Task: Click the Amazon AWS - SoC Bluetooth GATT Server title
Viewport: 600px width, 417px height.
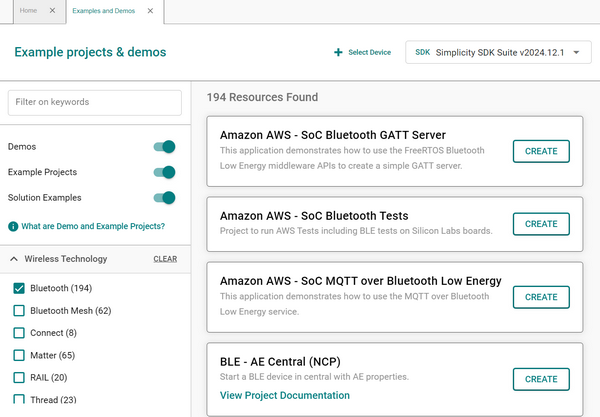Action: 333,135
